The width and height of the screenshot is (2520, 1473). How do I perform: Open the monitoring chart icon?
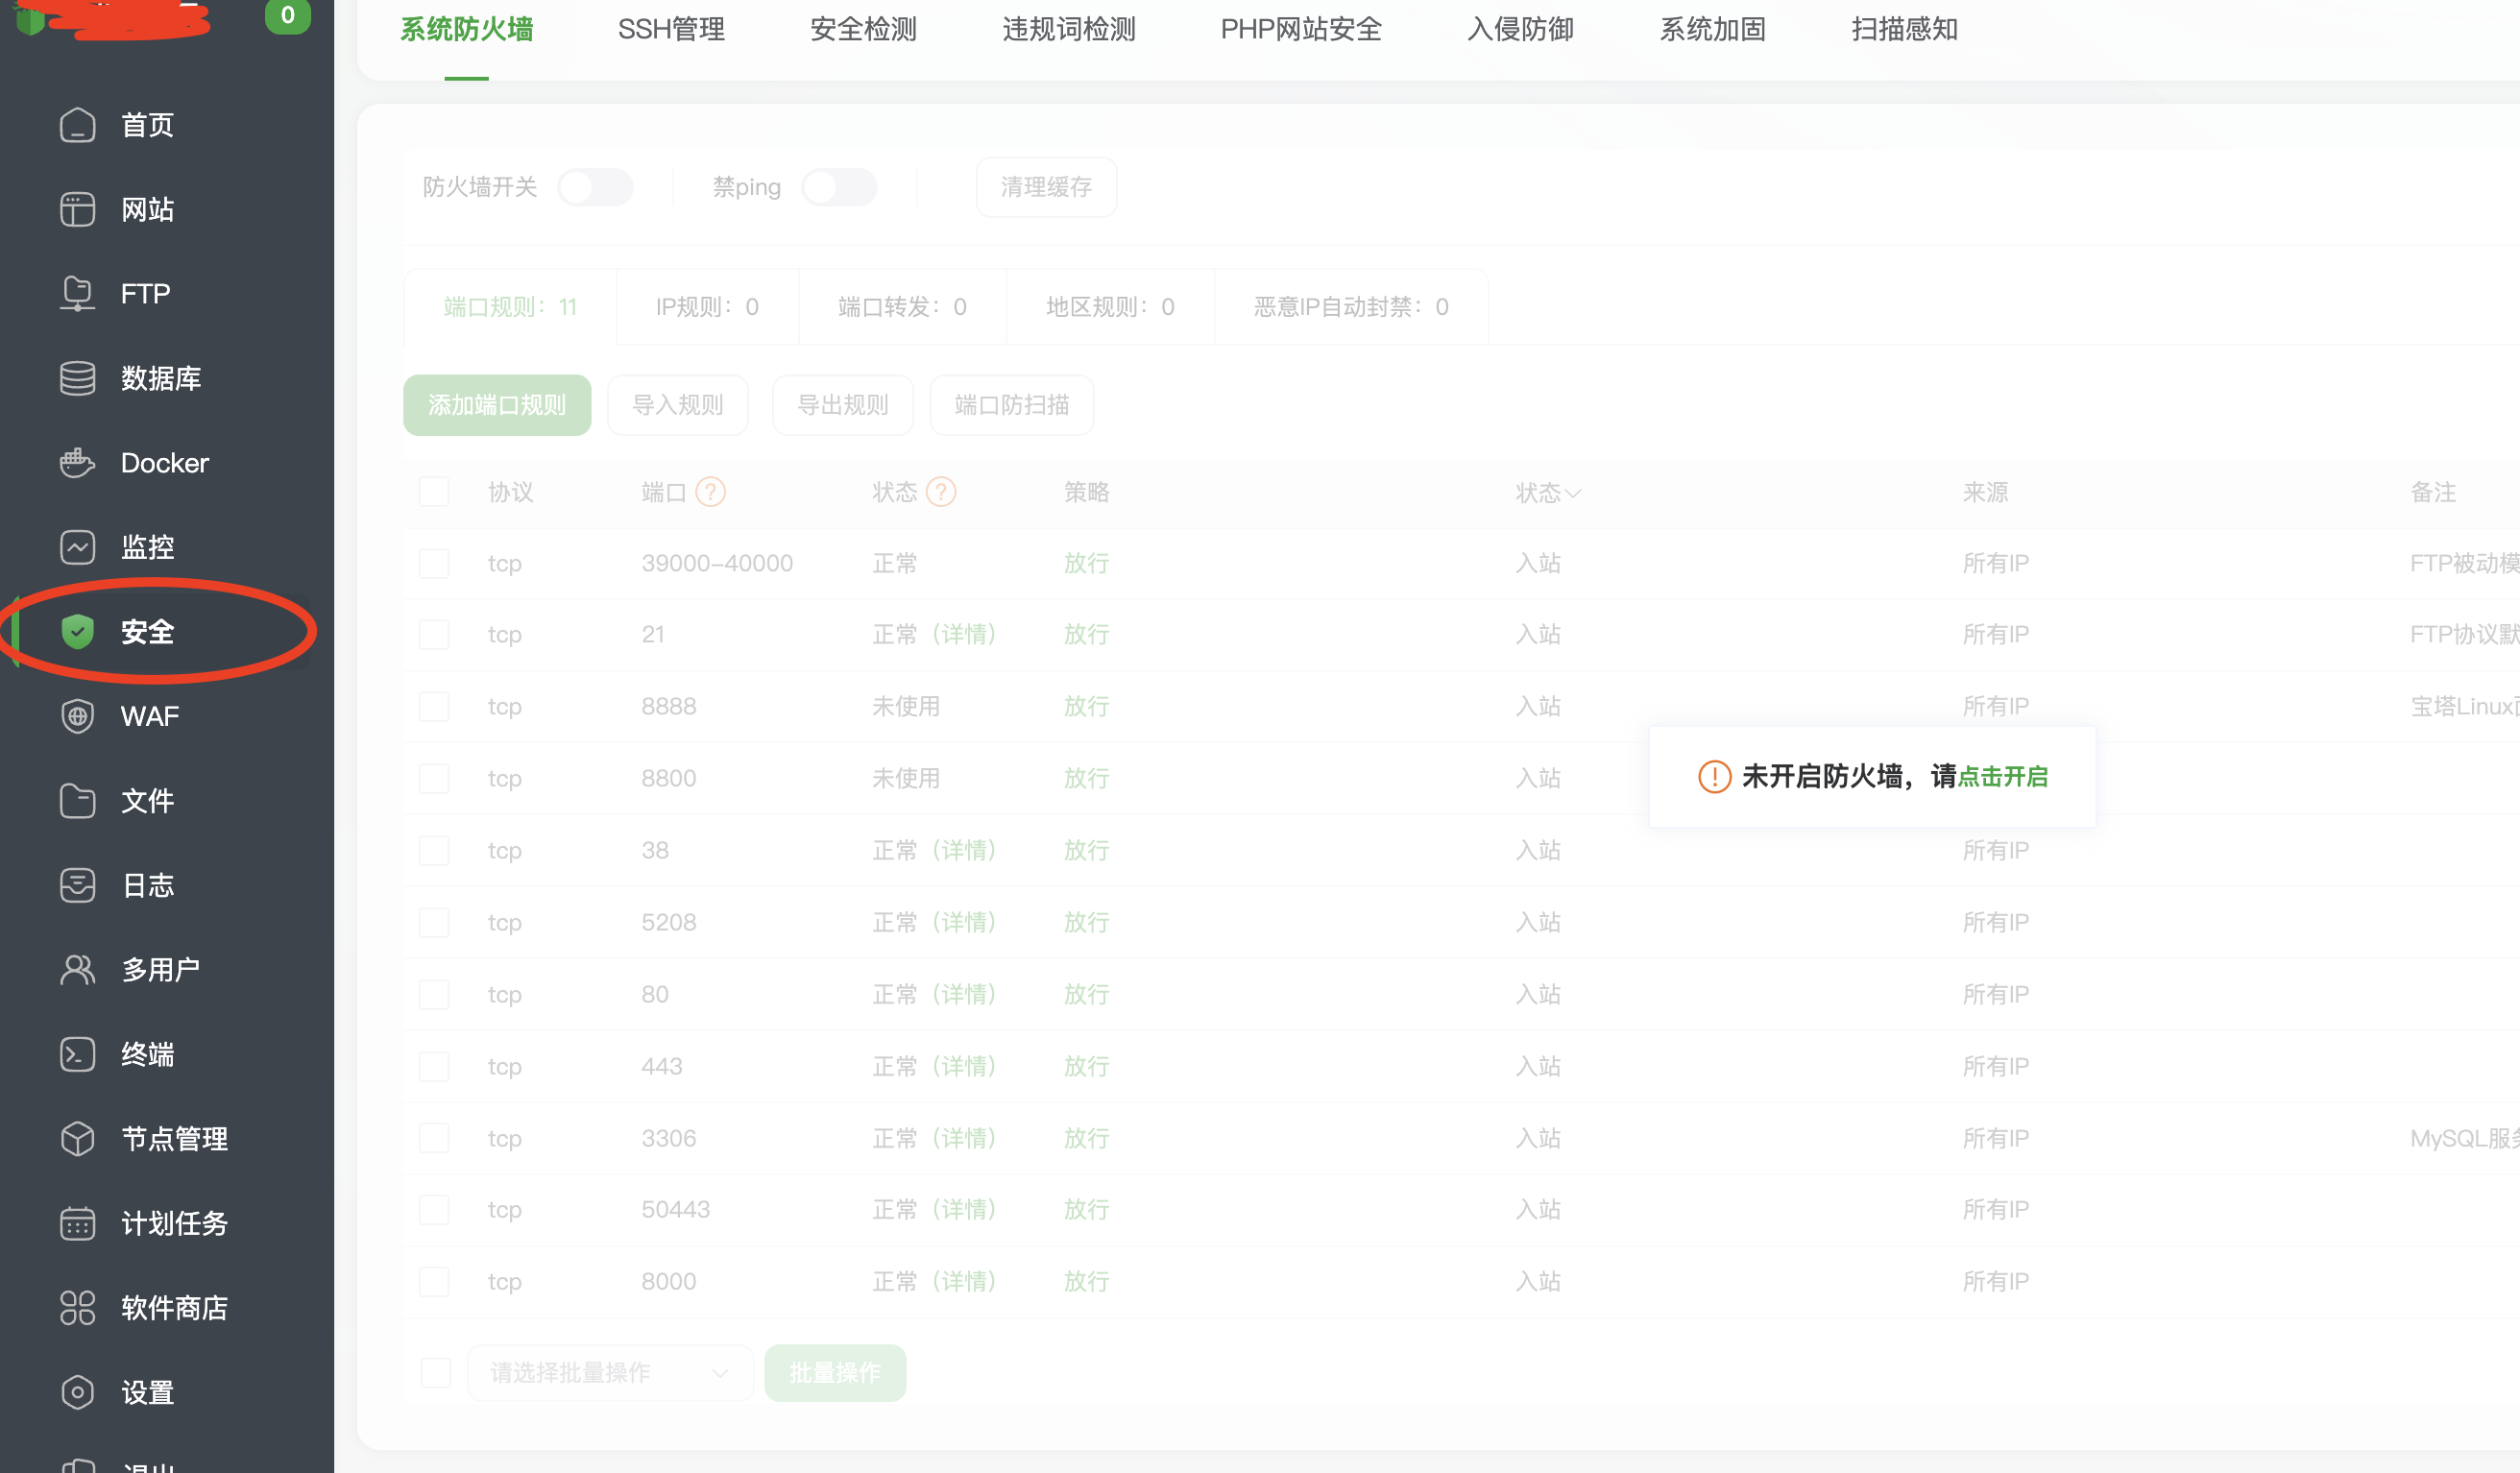click(x=77, y=547)
